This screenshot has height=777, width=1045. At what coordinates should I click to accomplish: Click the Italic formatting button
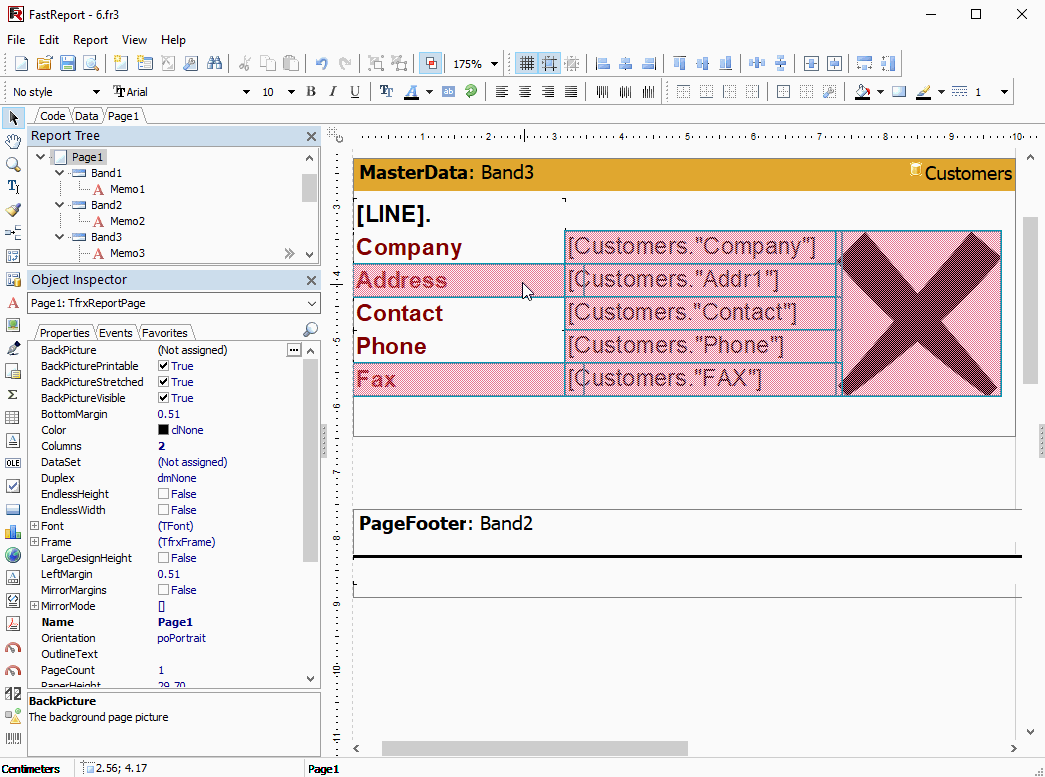coord(333,91)
